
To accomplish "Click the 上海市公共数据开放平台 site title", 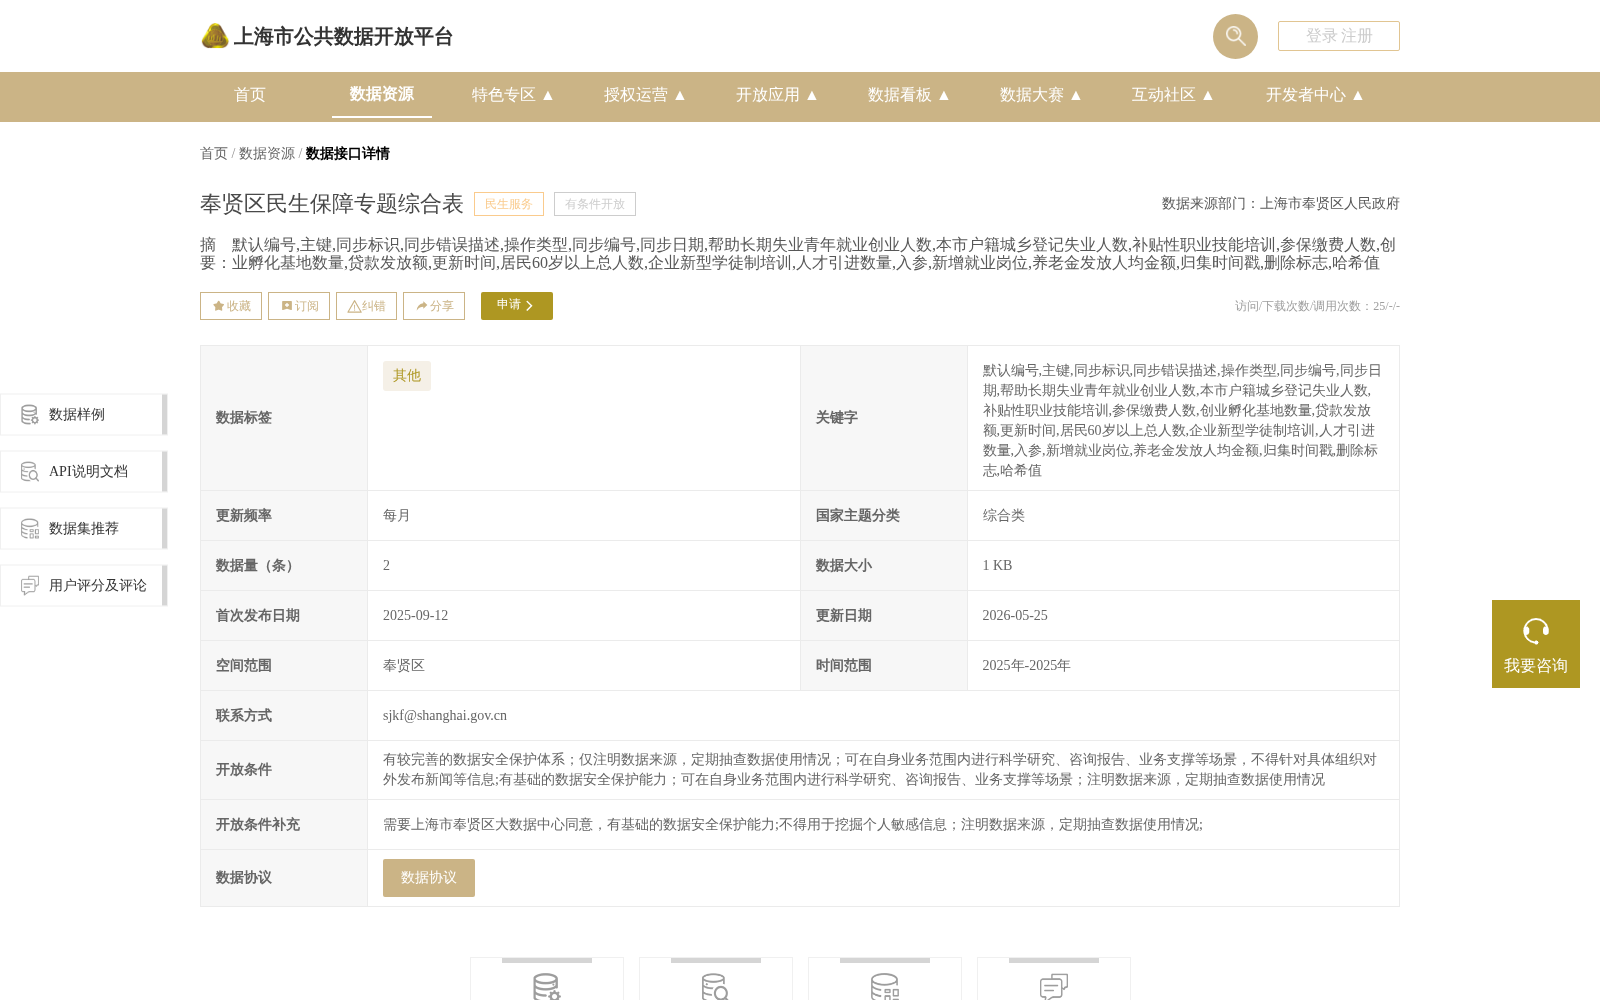I will click(343, 37).
